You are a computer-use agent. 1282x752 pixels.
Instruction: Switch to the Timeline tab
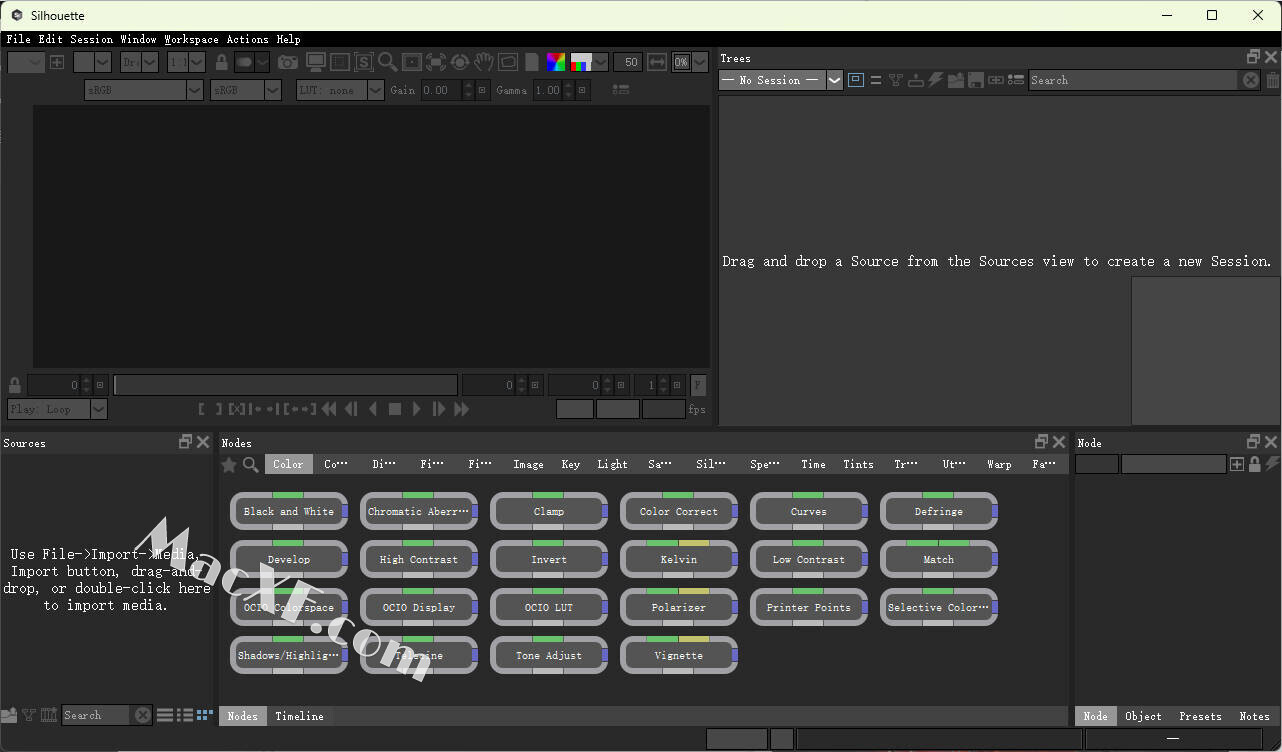click(299, 716)
